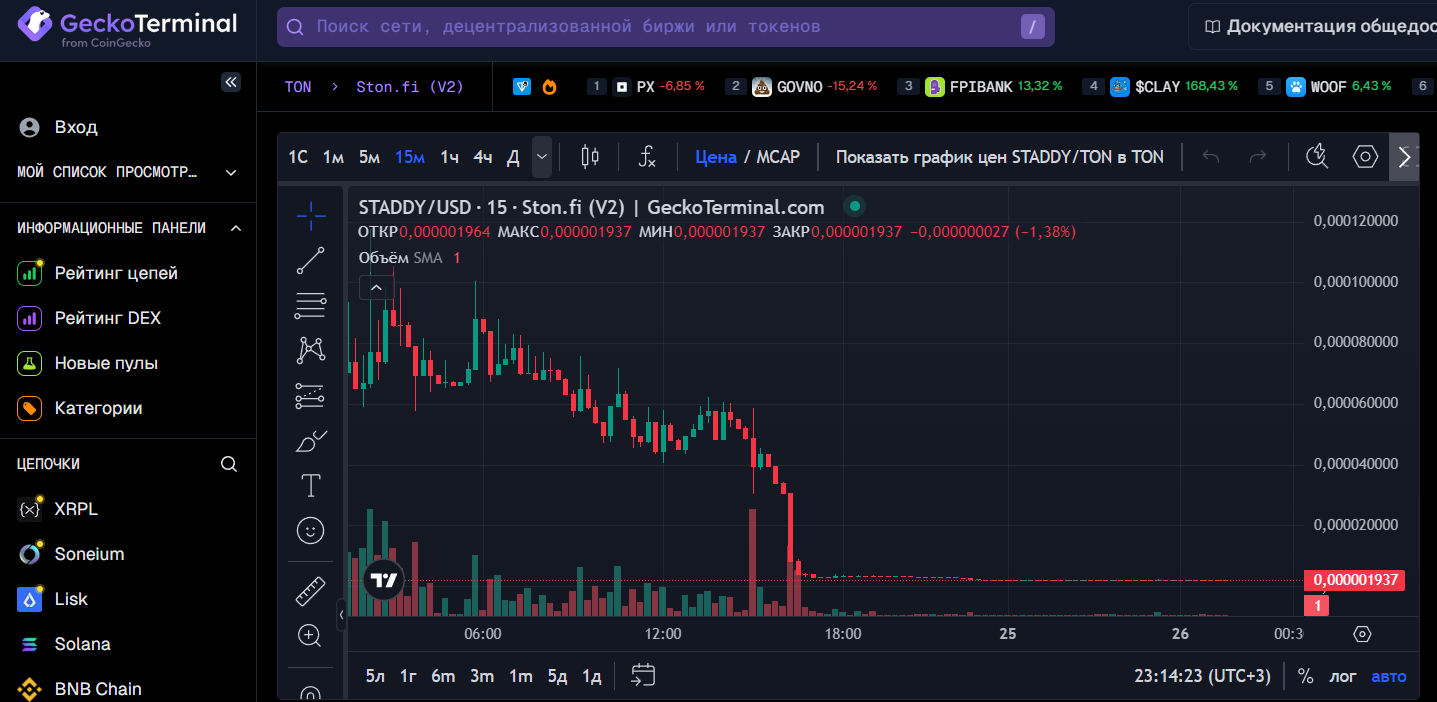
Task: Open the quick search lightning icon
Action: click(1317, 156)
